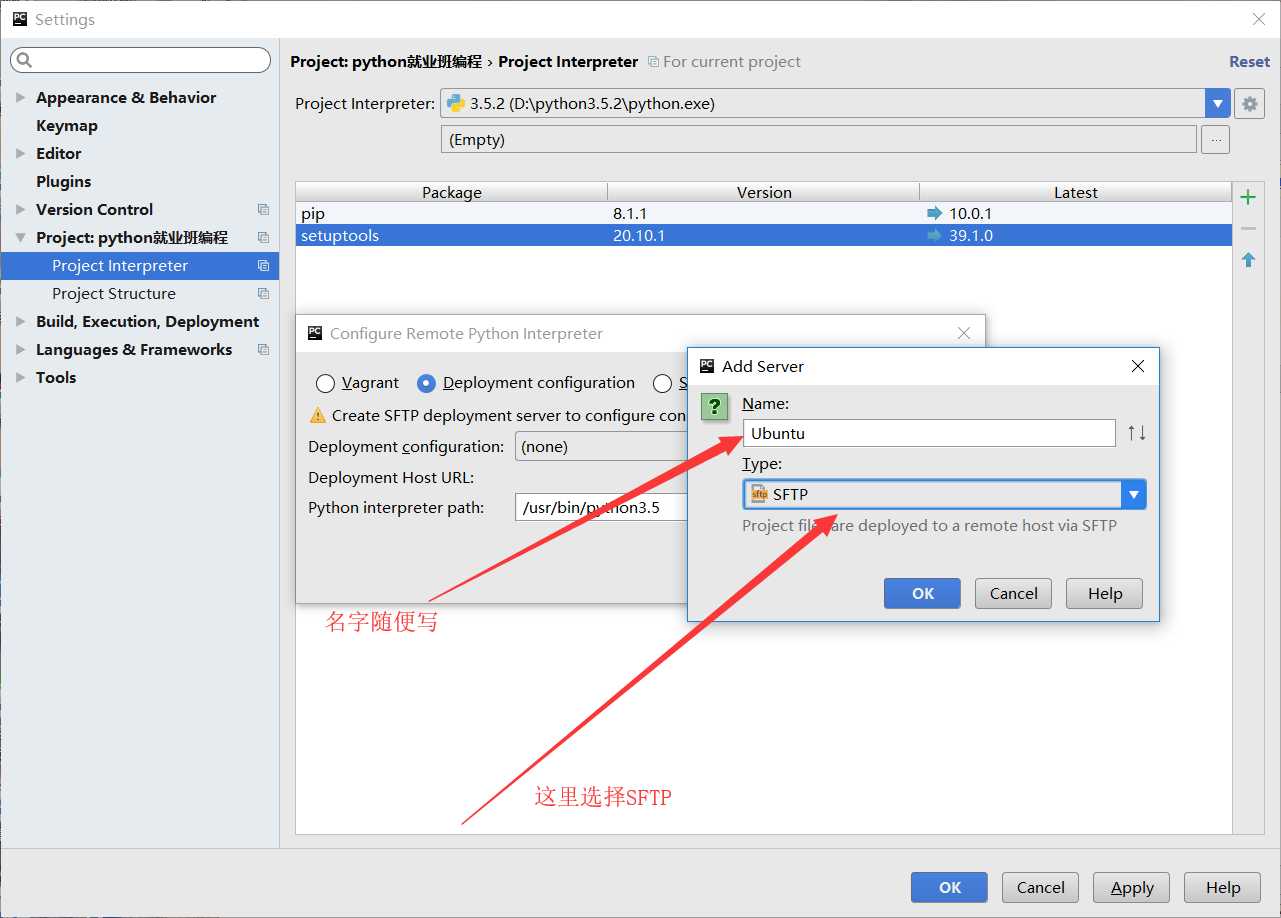Click Help in the Add Server dialog
Image resolution: width=1281 pixels, height=918 pixels.
tap(1104, 593)
